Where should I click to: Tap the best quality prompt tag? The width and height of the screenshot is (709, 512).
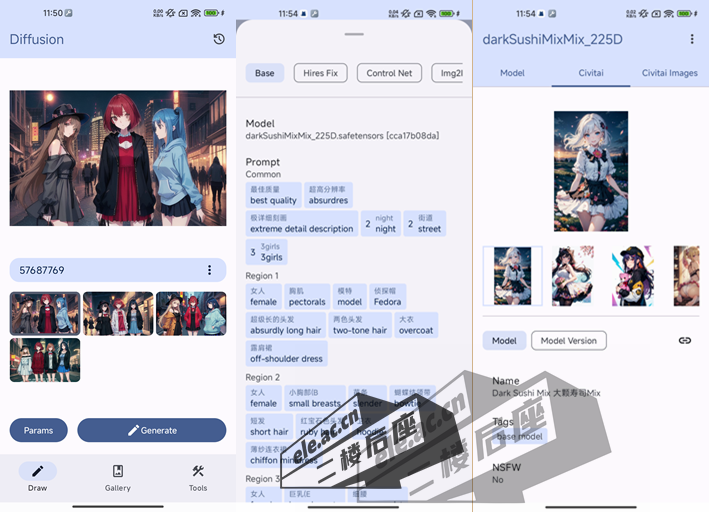click(x=274, y=195)
